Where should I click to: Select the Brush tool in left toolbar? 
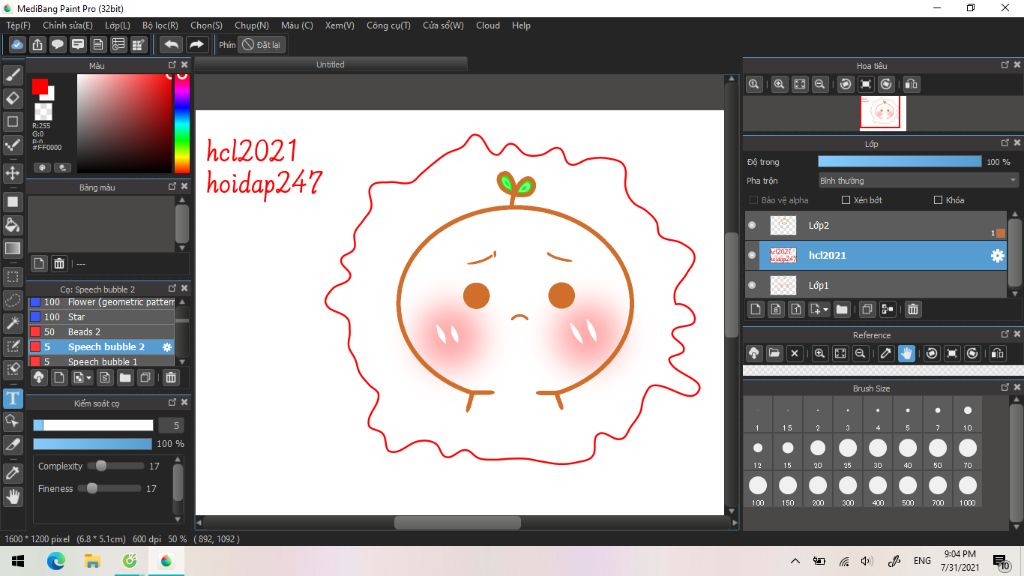[12, 75]
